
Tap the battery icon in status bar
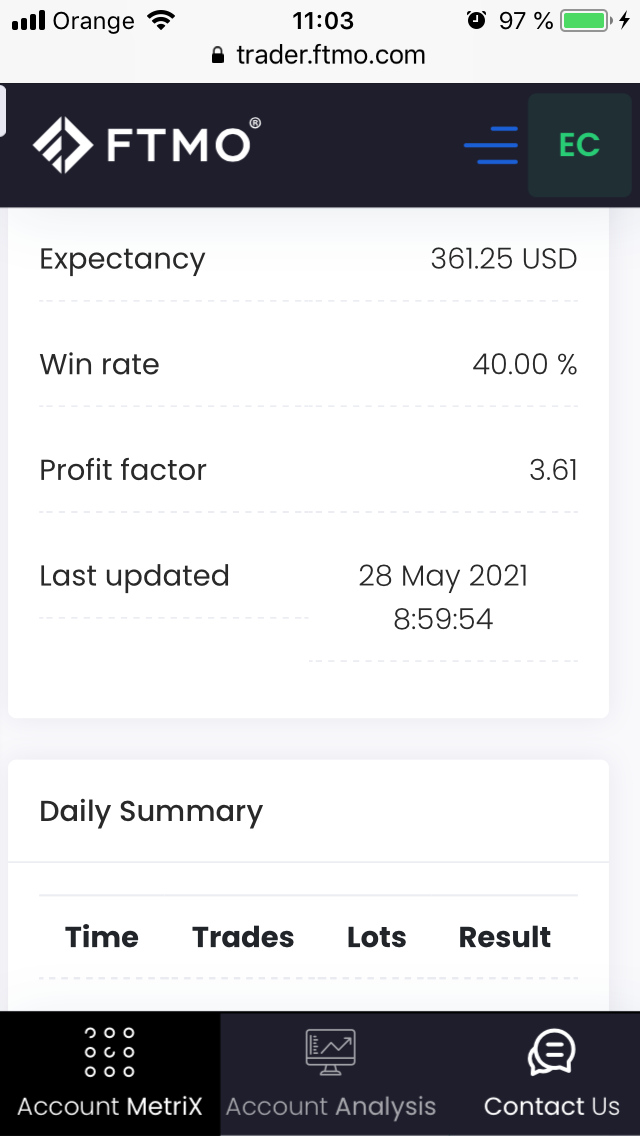click(x=587, y=21)
